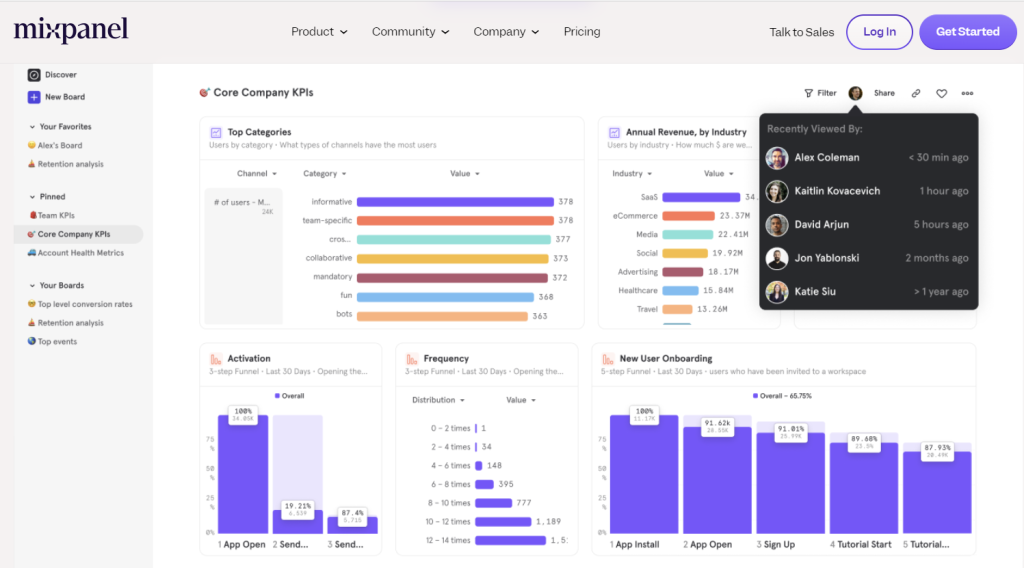Open the Company menu
This screenshot has height=568, width=1024.
pyautogui.click(x=506, y=31)
